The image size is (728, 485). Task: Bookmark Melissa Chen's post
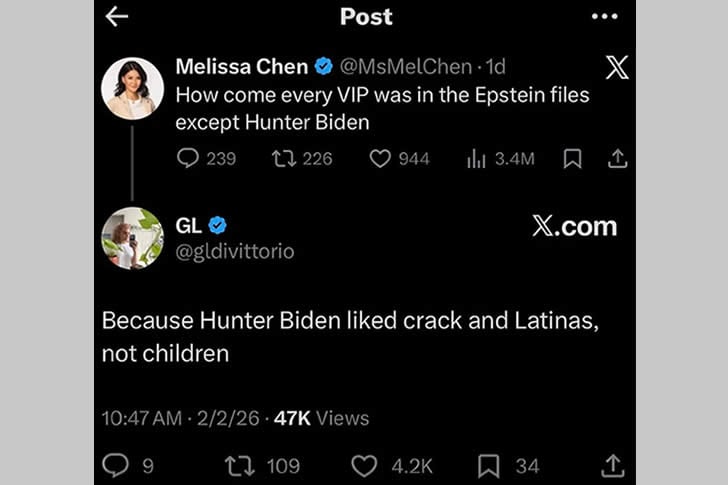click(572, 158)
